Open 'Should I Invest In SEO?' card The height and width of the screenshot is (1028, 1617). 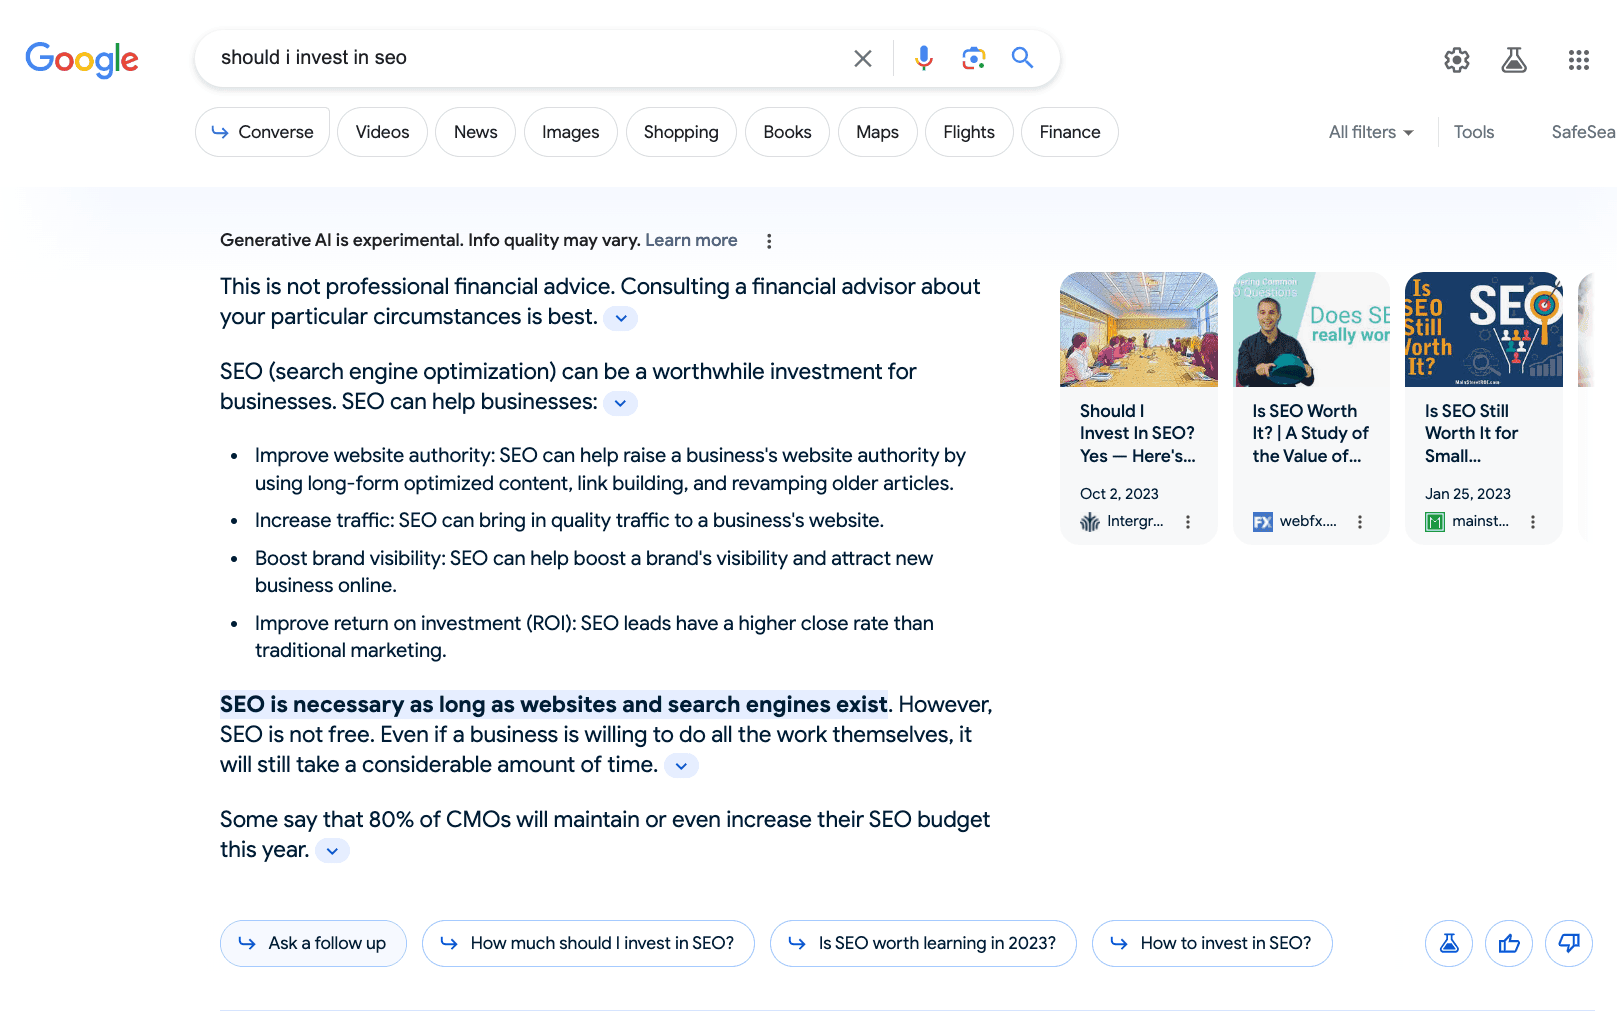pos(1137,433)
